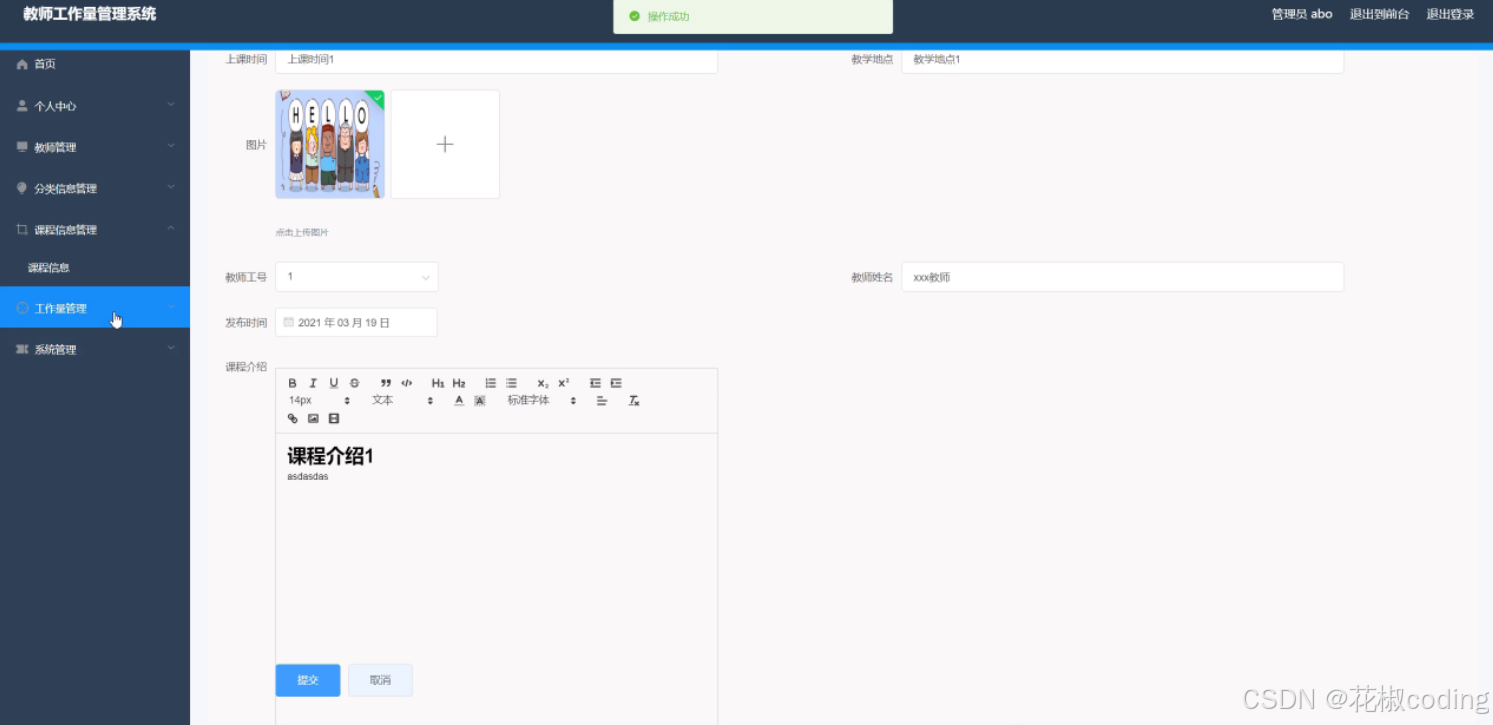The height and width of the screenshot is (725, 1493).
Task: Collapse 课程信息管理 sidebar menu
Action: pos(95,230)
